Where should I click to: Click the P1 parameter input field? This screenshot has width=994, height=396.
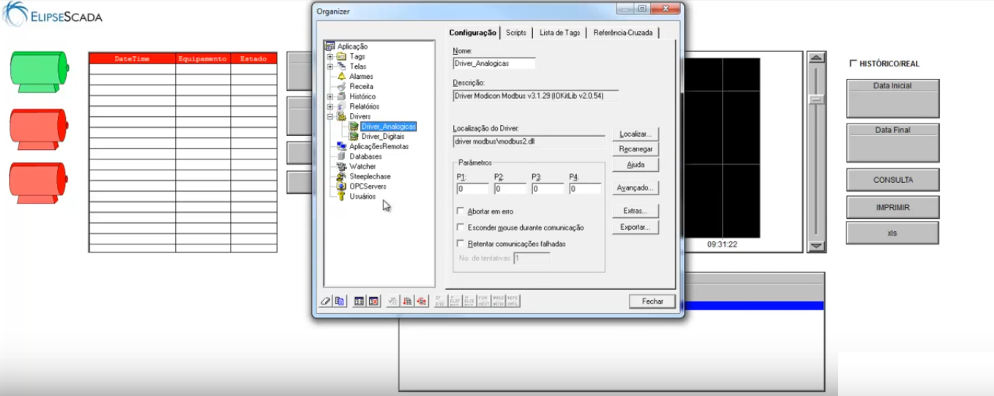[x=472, y=189]
